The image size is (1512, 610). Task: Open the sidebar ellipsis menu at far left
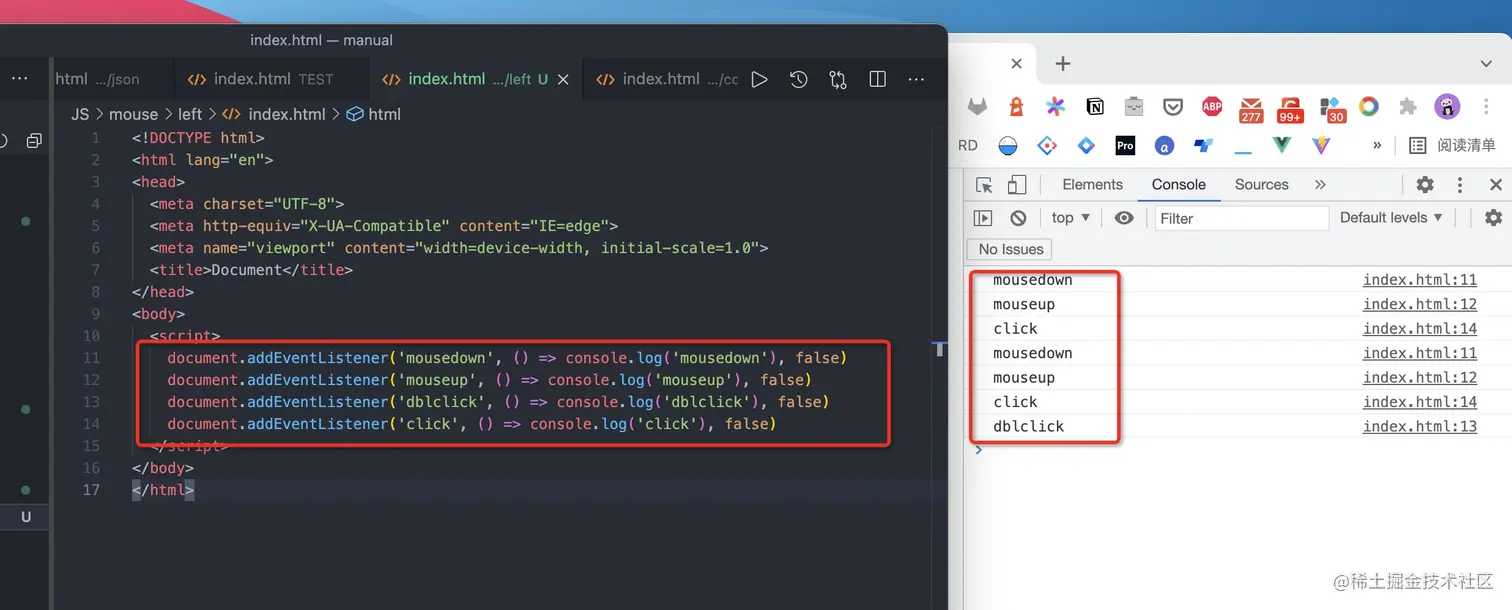tap(19, 78)
